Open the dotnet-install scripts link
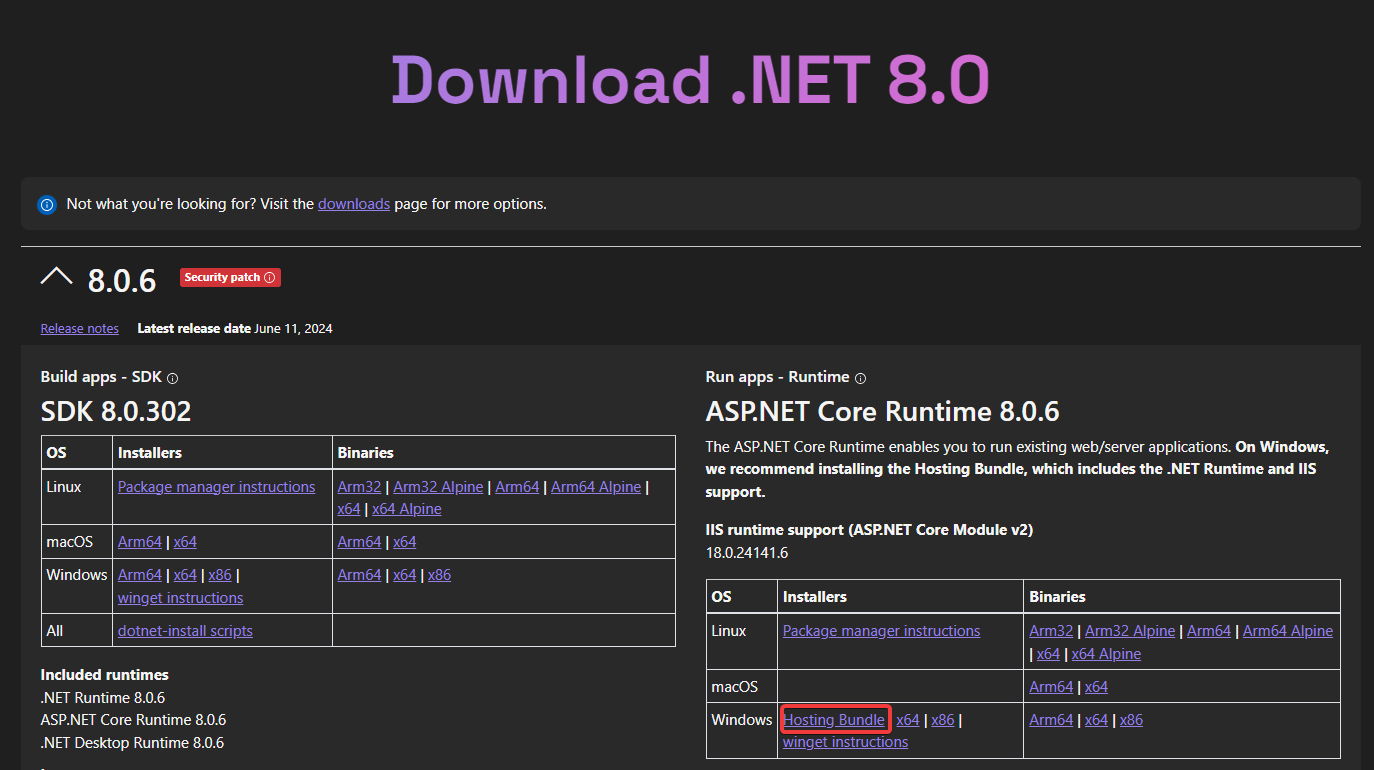Viewport: 1374px width, 770px height. [185, 631]
